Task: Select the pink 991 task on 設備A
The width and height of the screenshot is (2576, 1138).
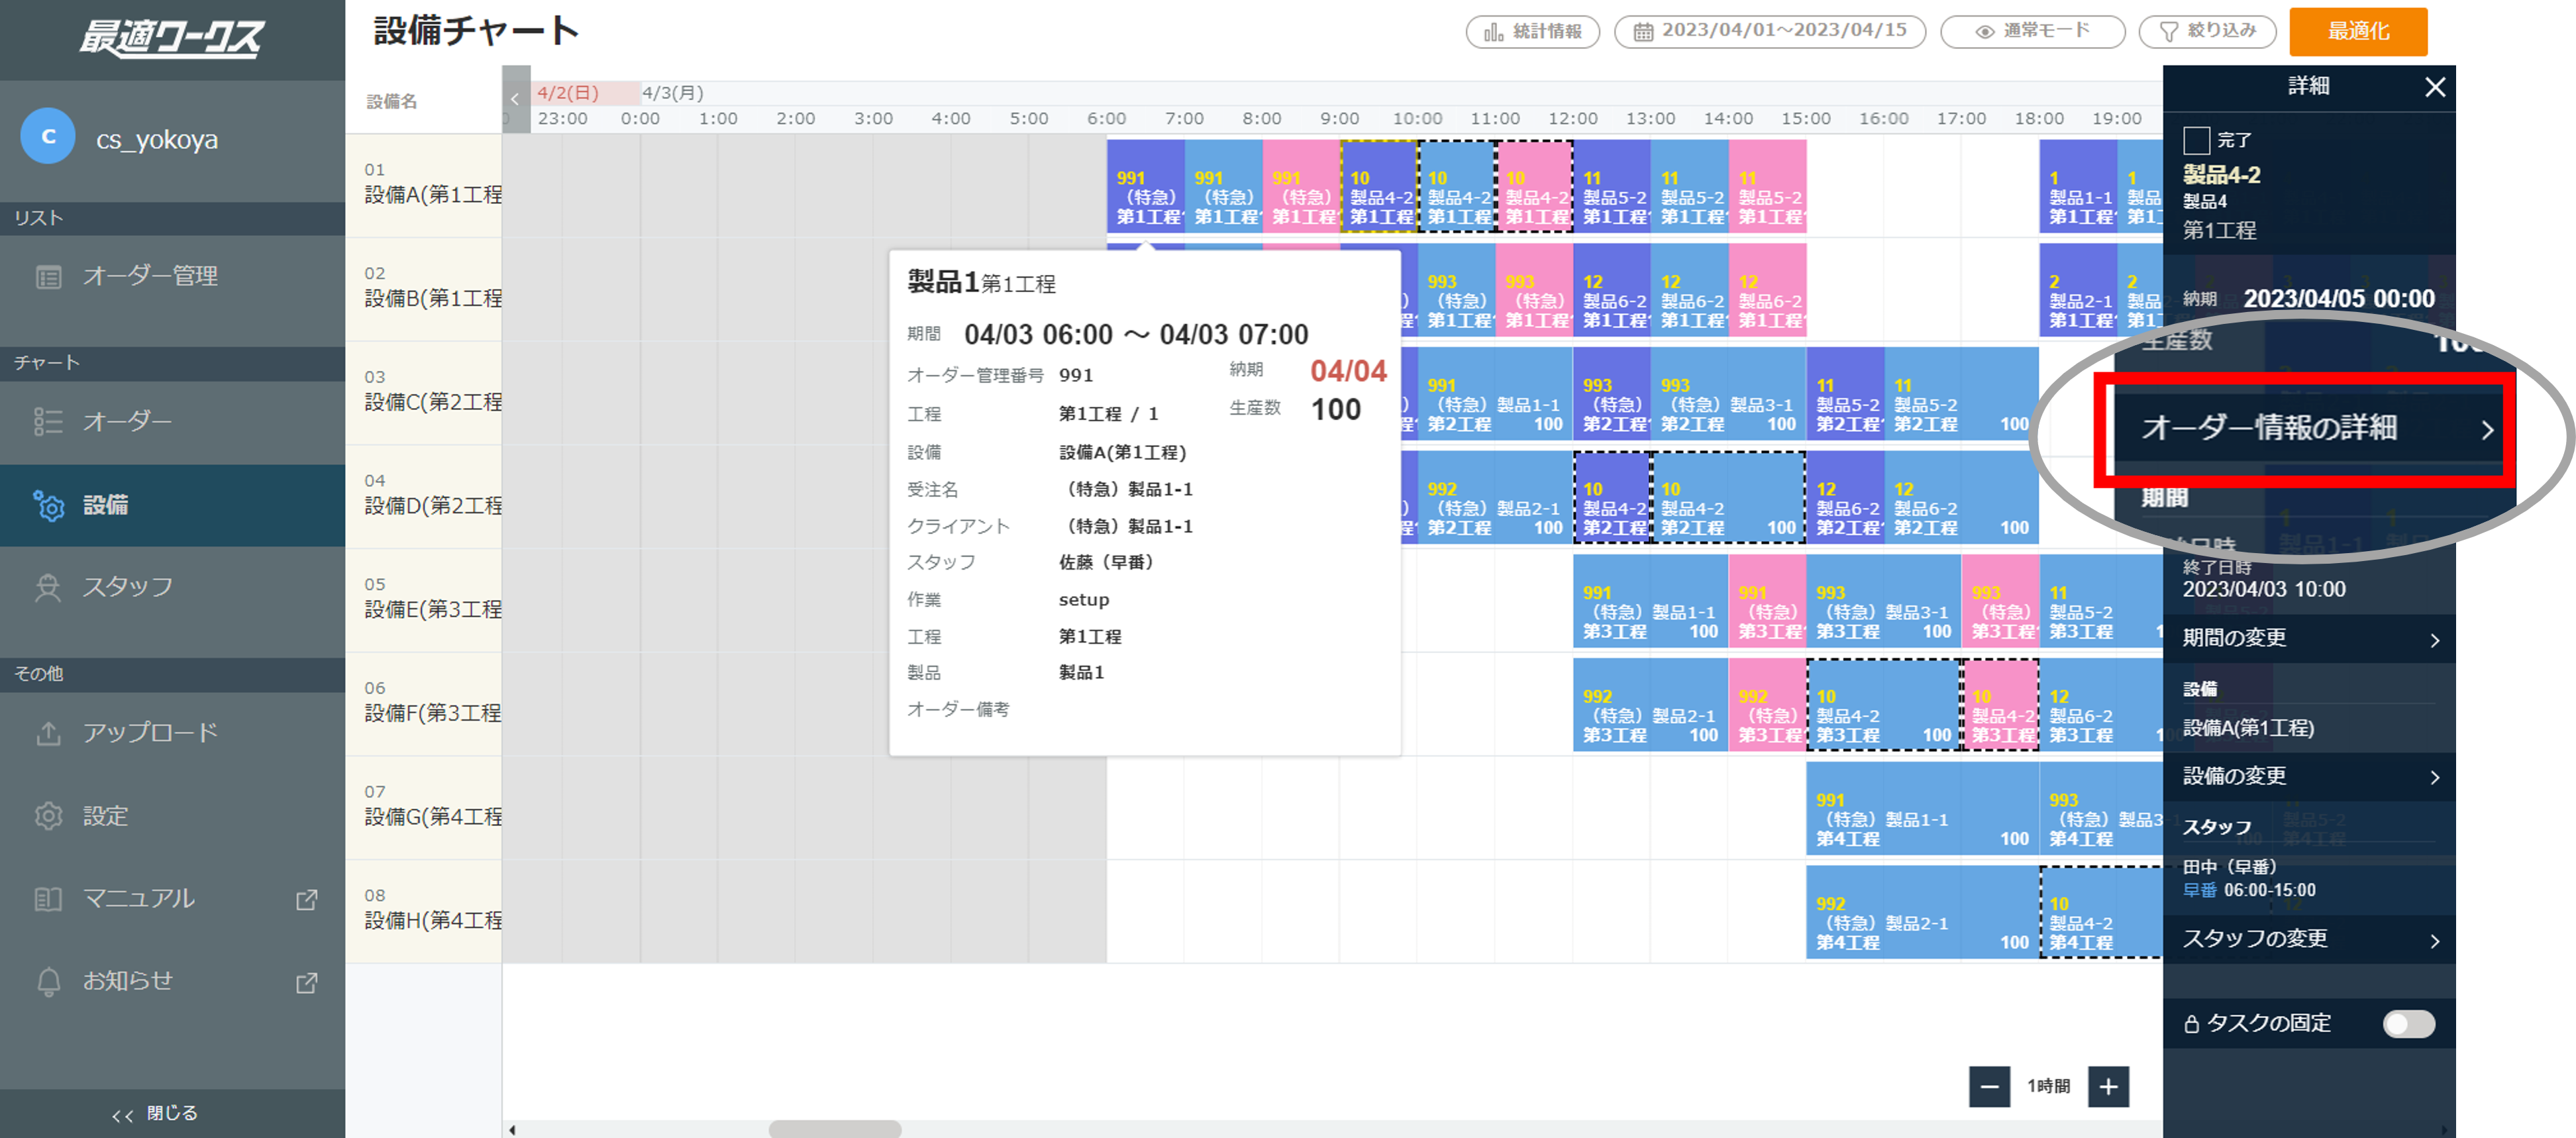Action: (x=1300, y=186)
